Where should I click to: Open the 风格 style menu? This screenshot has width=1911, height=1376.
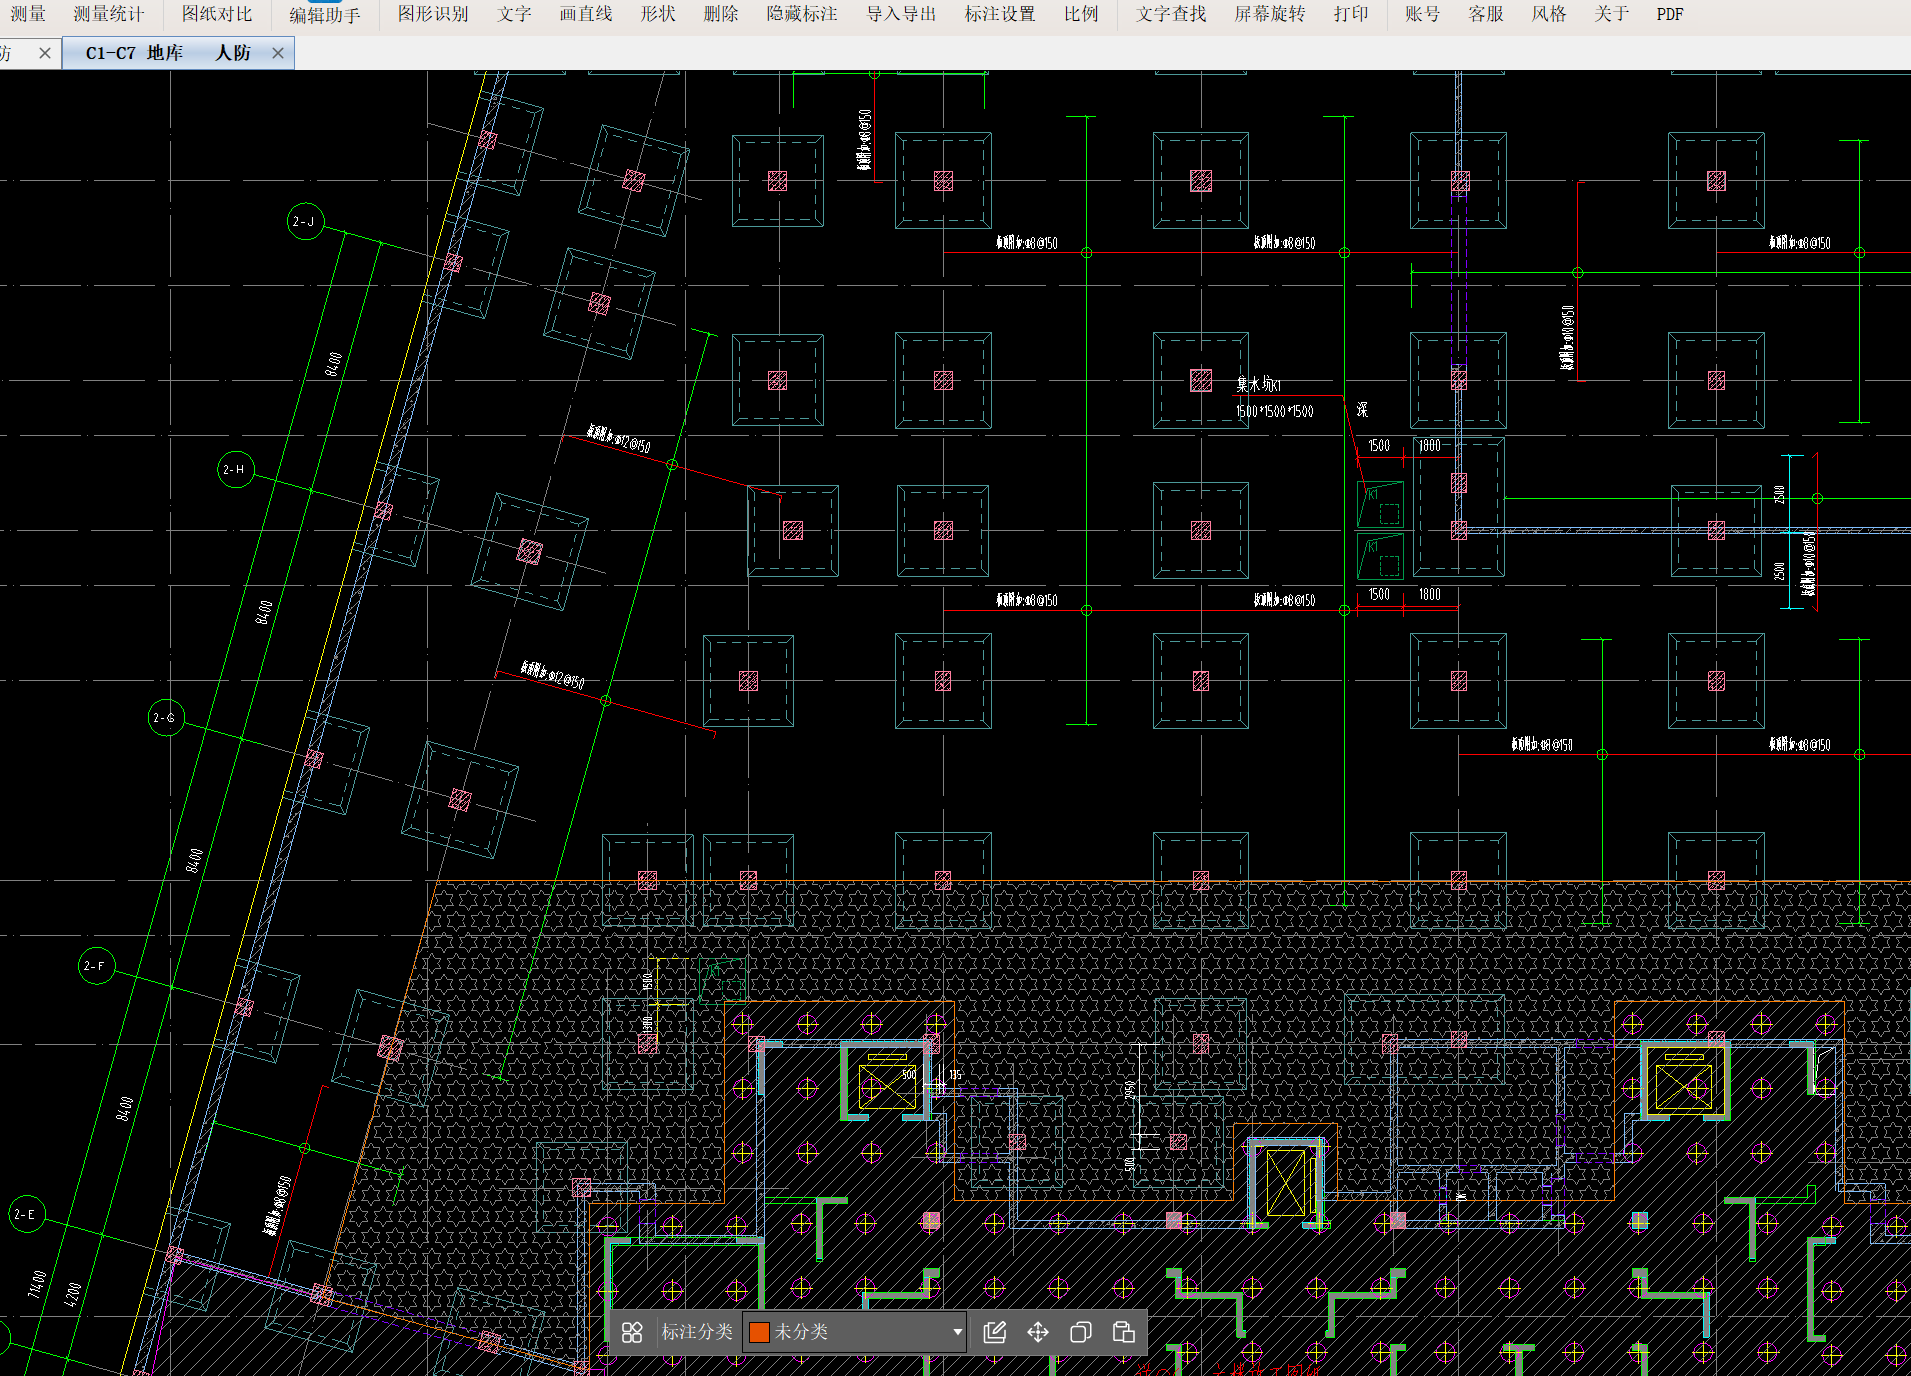tap(1549, 14)
